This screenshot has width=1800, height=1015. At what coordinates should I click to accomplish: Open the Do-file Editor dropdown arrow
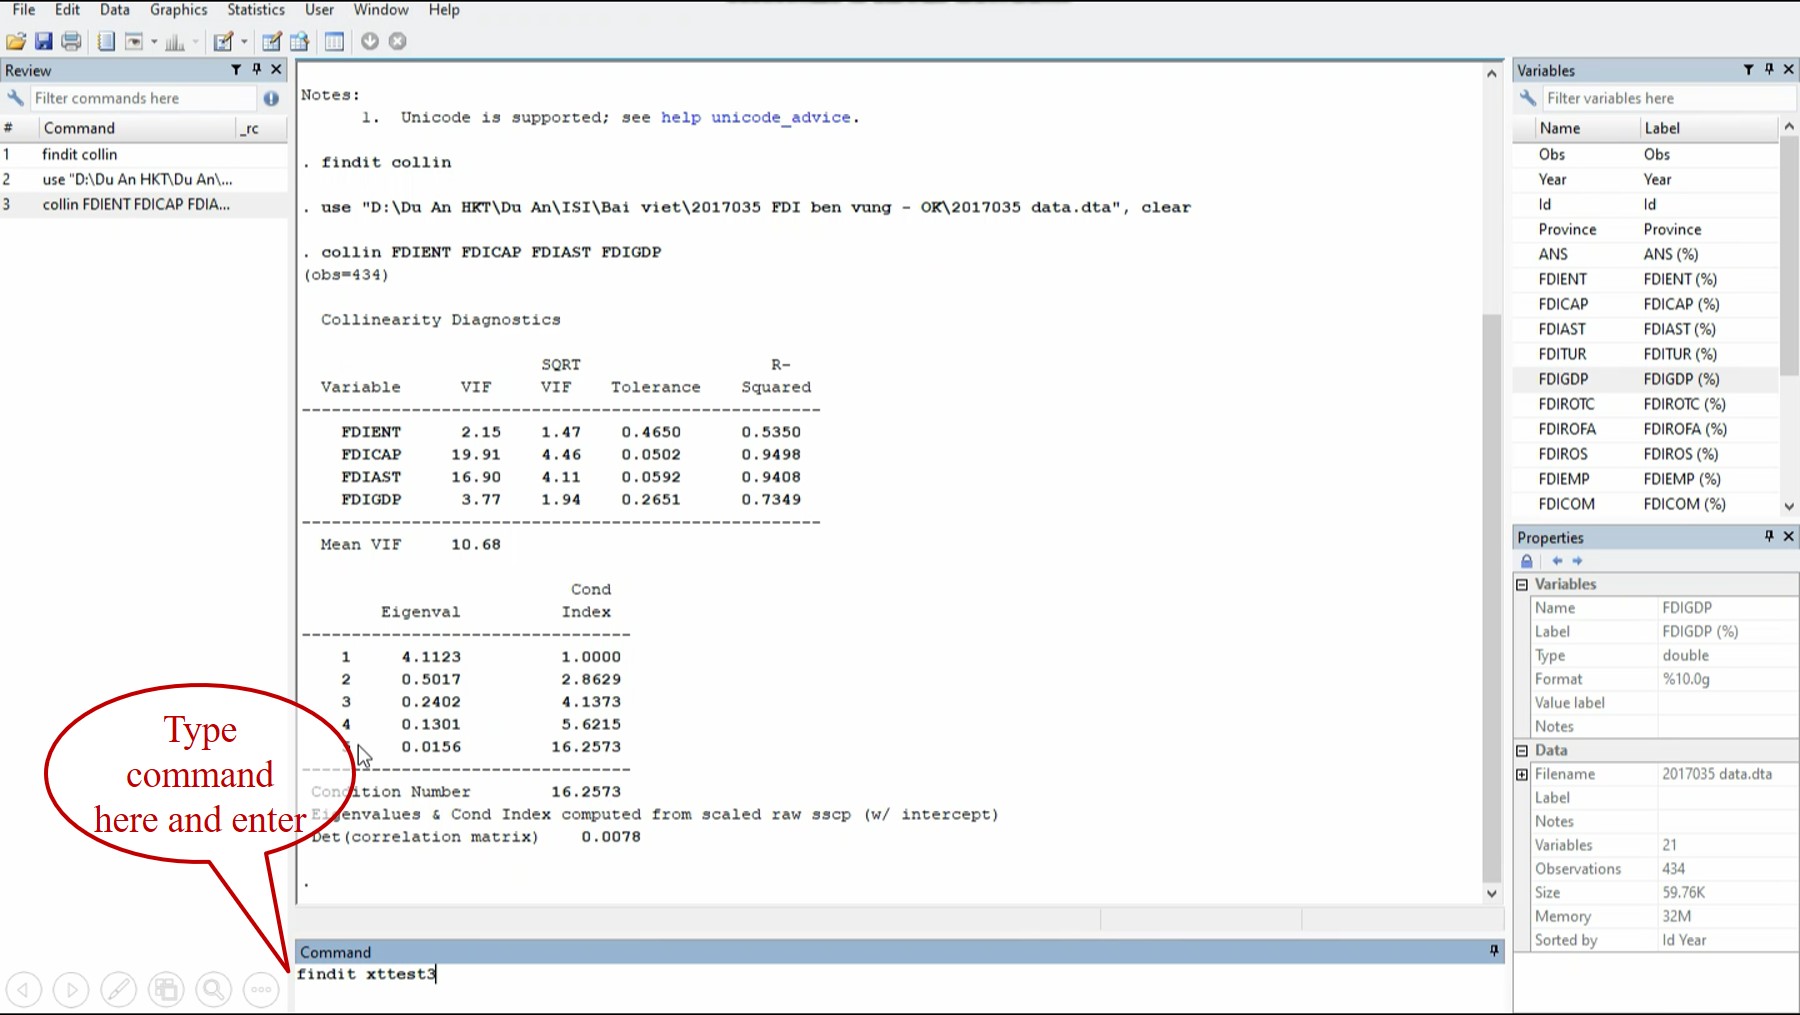pyautogui.click(x=244, y=42)
